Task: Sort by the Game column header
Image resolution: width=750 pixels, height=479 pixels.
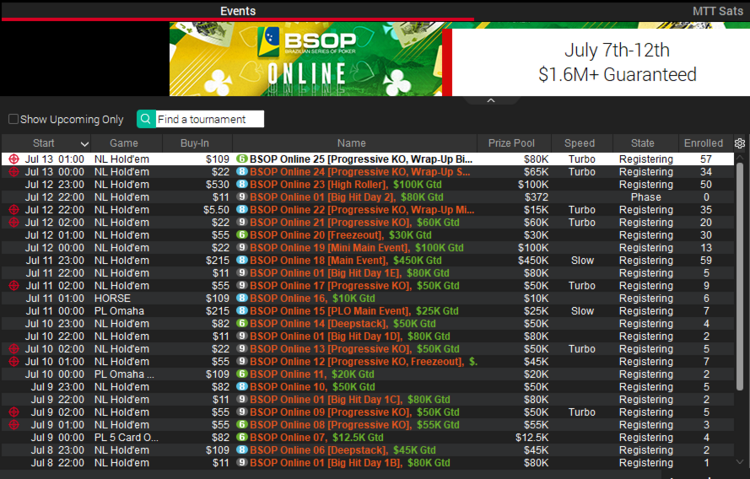Action: (x=124, y=143)
